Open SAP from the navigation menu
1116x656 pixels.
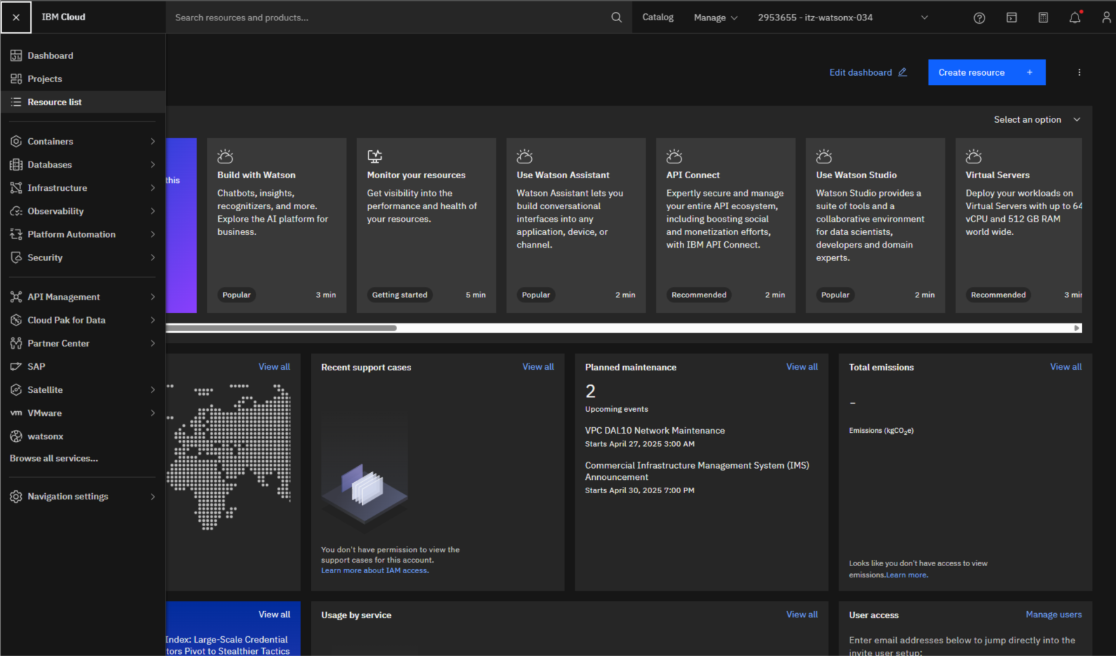[x=83, y=366]
